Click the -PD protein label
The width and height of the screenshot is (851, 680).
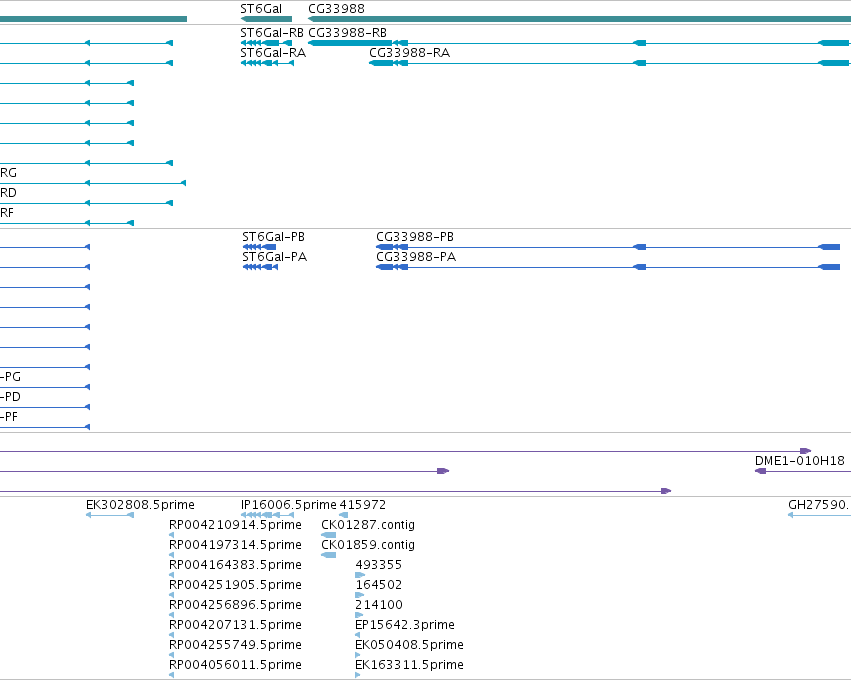tap(10, 397)
